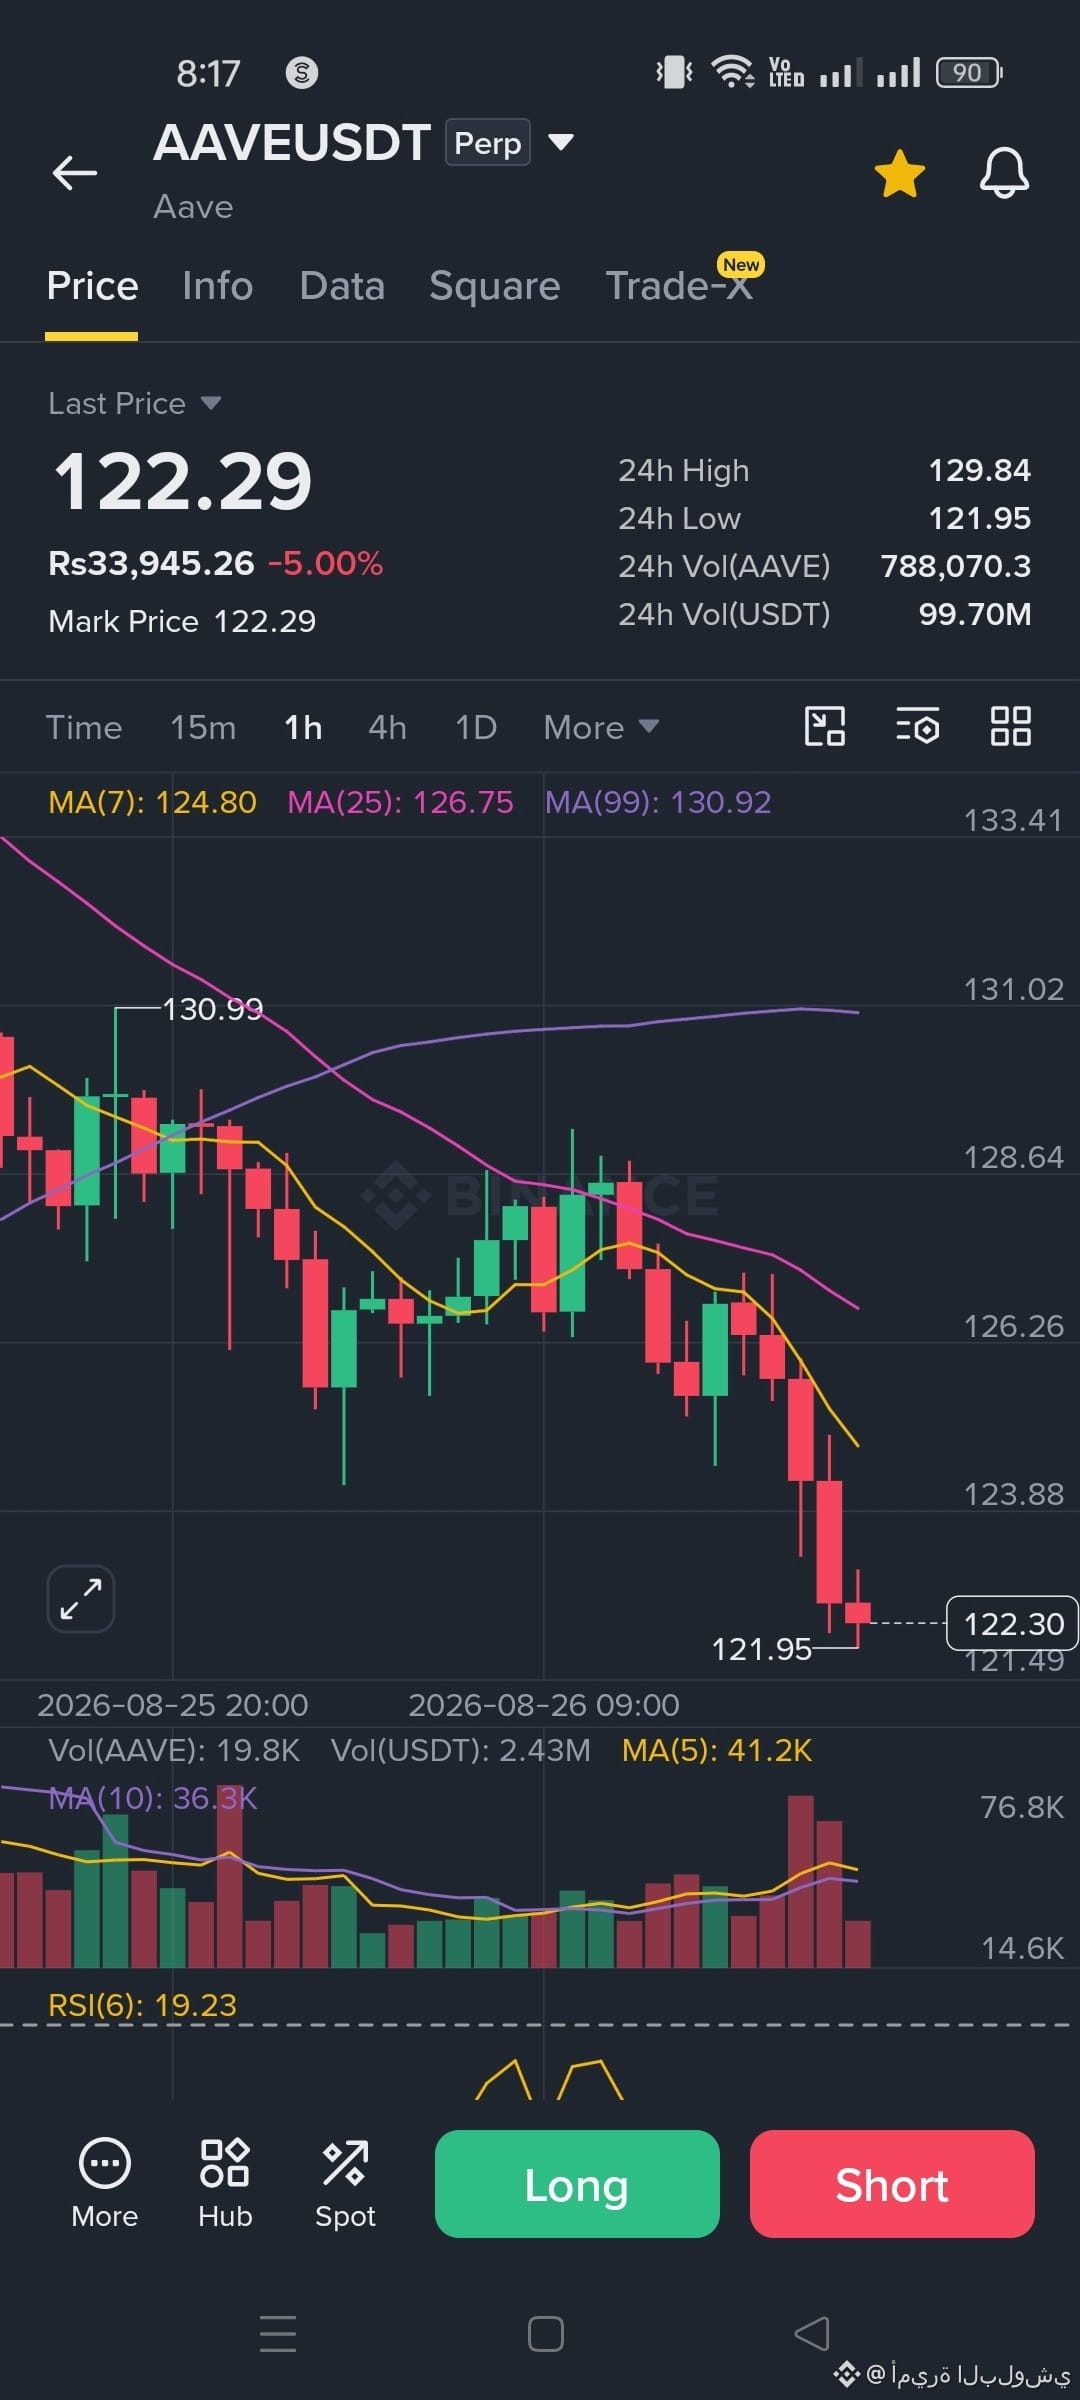Tap the MA(25): 126.75 indicator label
Screen dimensions: 1080x2400
coord(400,802)
